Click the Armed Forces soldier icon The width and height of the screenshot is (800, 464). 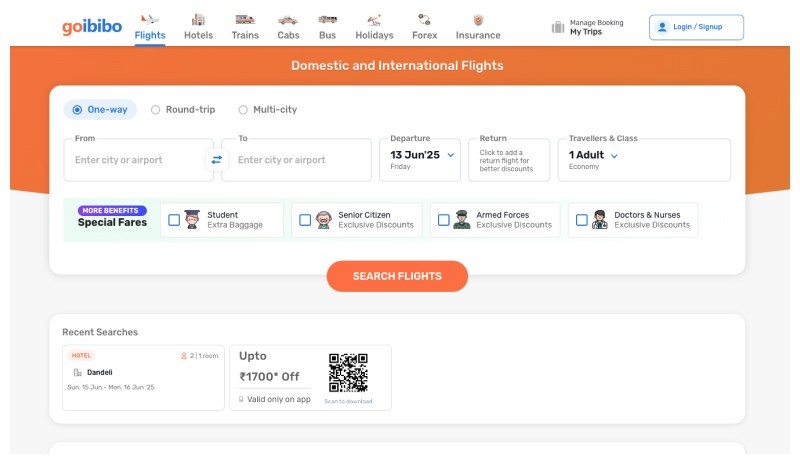pyautogui.click(x=462, y=219)
